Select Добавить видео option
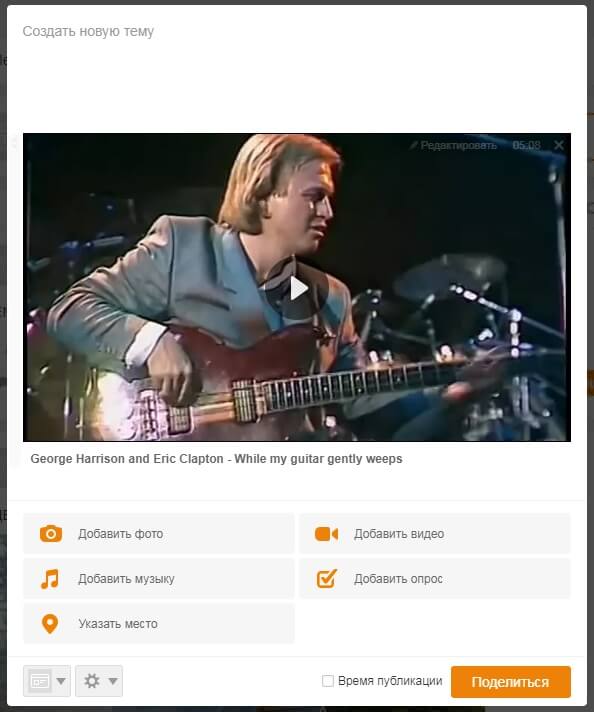 click(434, 534)
